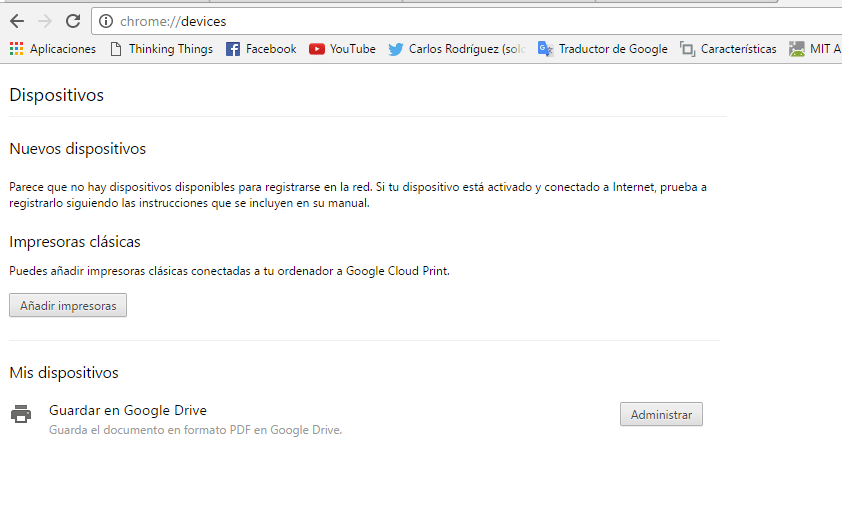
Task: Select the Guardar en Google Drive device name
Action: (128, 410)
